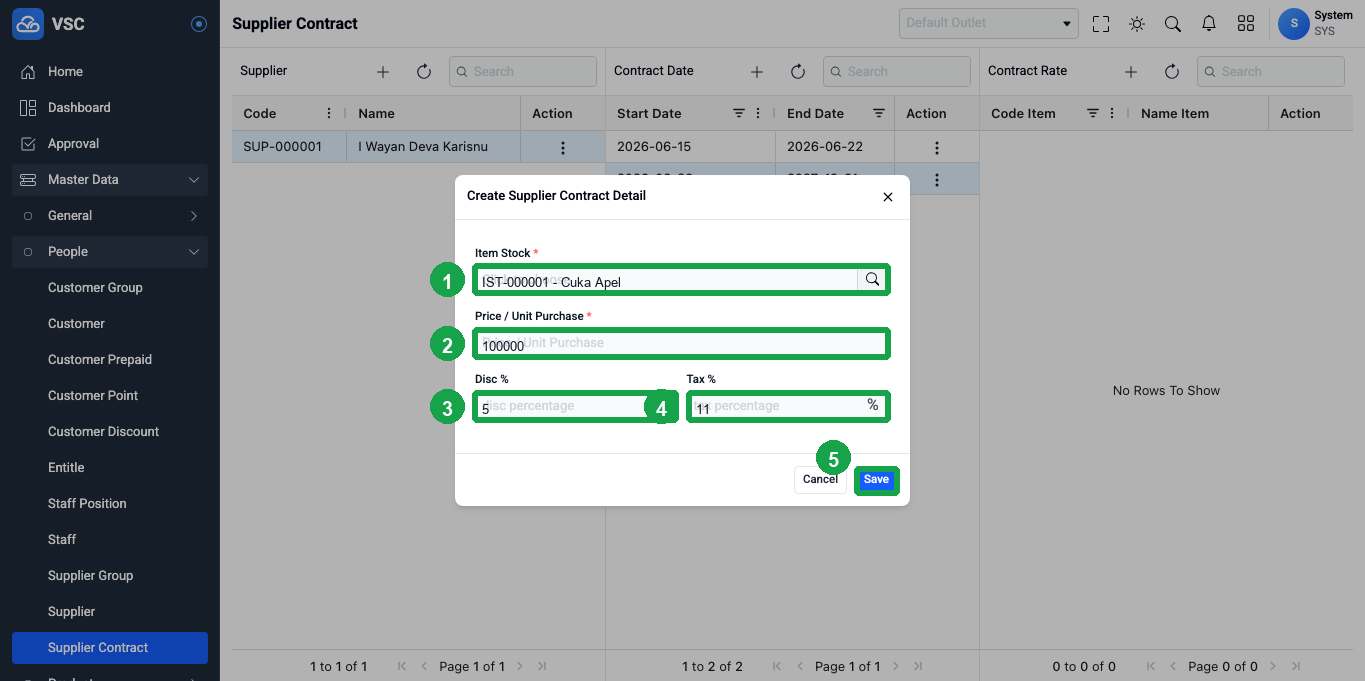The width and height of the screenshot is (1365, 681).
Task: Go to Customer Prepaid page
Action: click(x=110, y=360)
